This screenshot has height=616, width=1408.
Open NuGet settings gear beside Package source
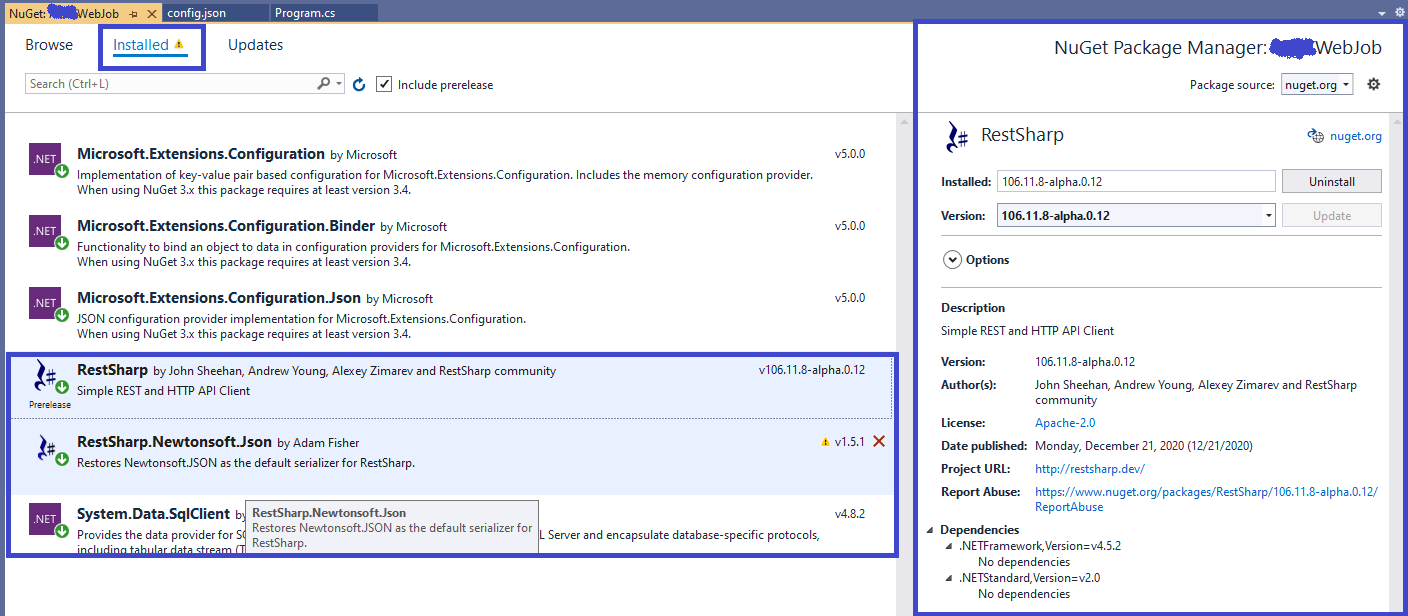coord(1374,84)
